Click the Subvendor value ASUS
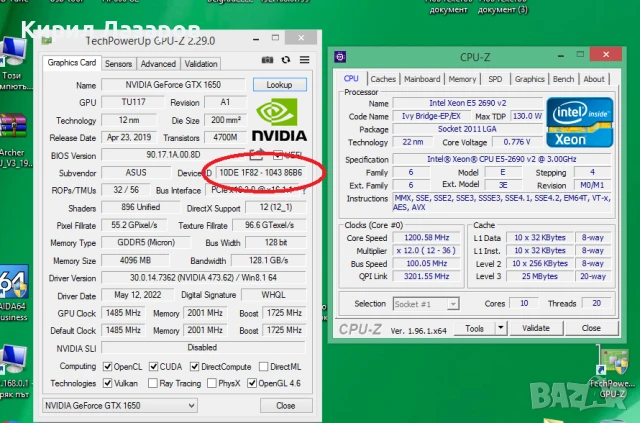Image resolution: width=640 pixels, height=423 pixels. coord(136,173)
